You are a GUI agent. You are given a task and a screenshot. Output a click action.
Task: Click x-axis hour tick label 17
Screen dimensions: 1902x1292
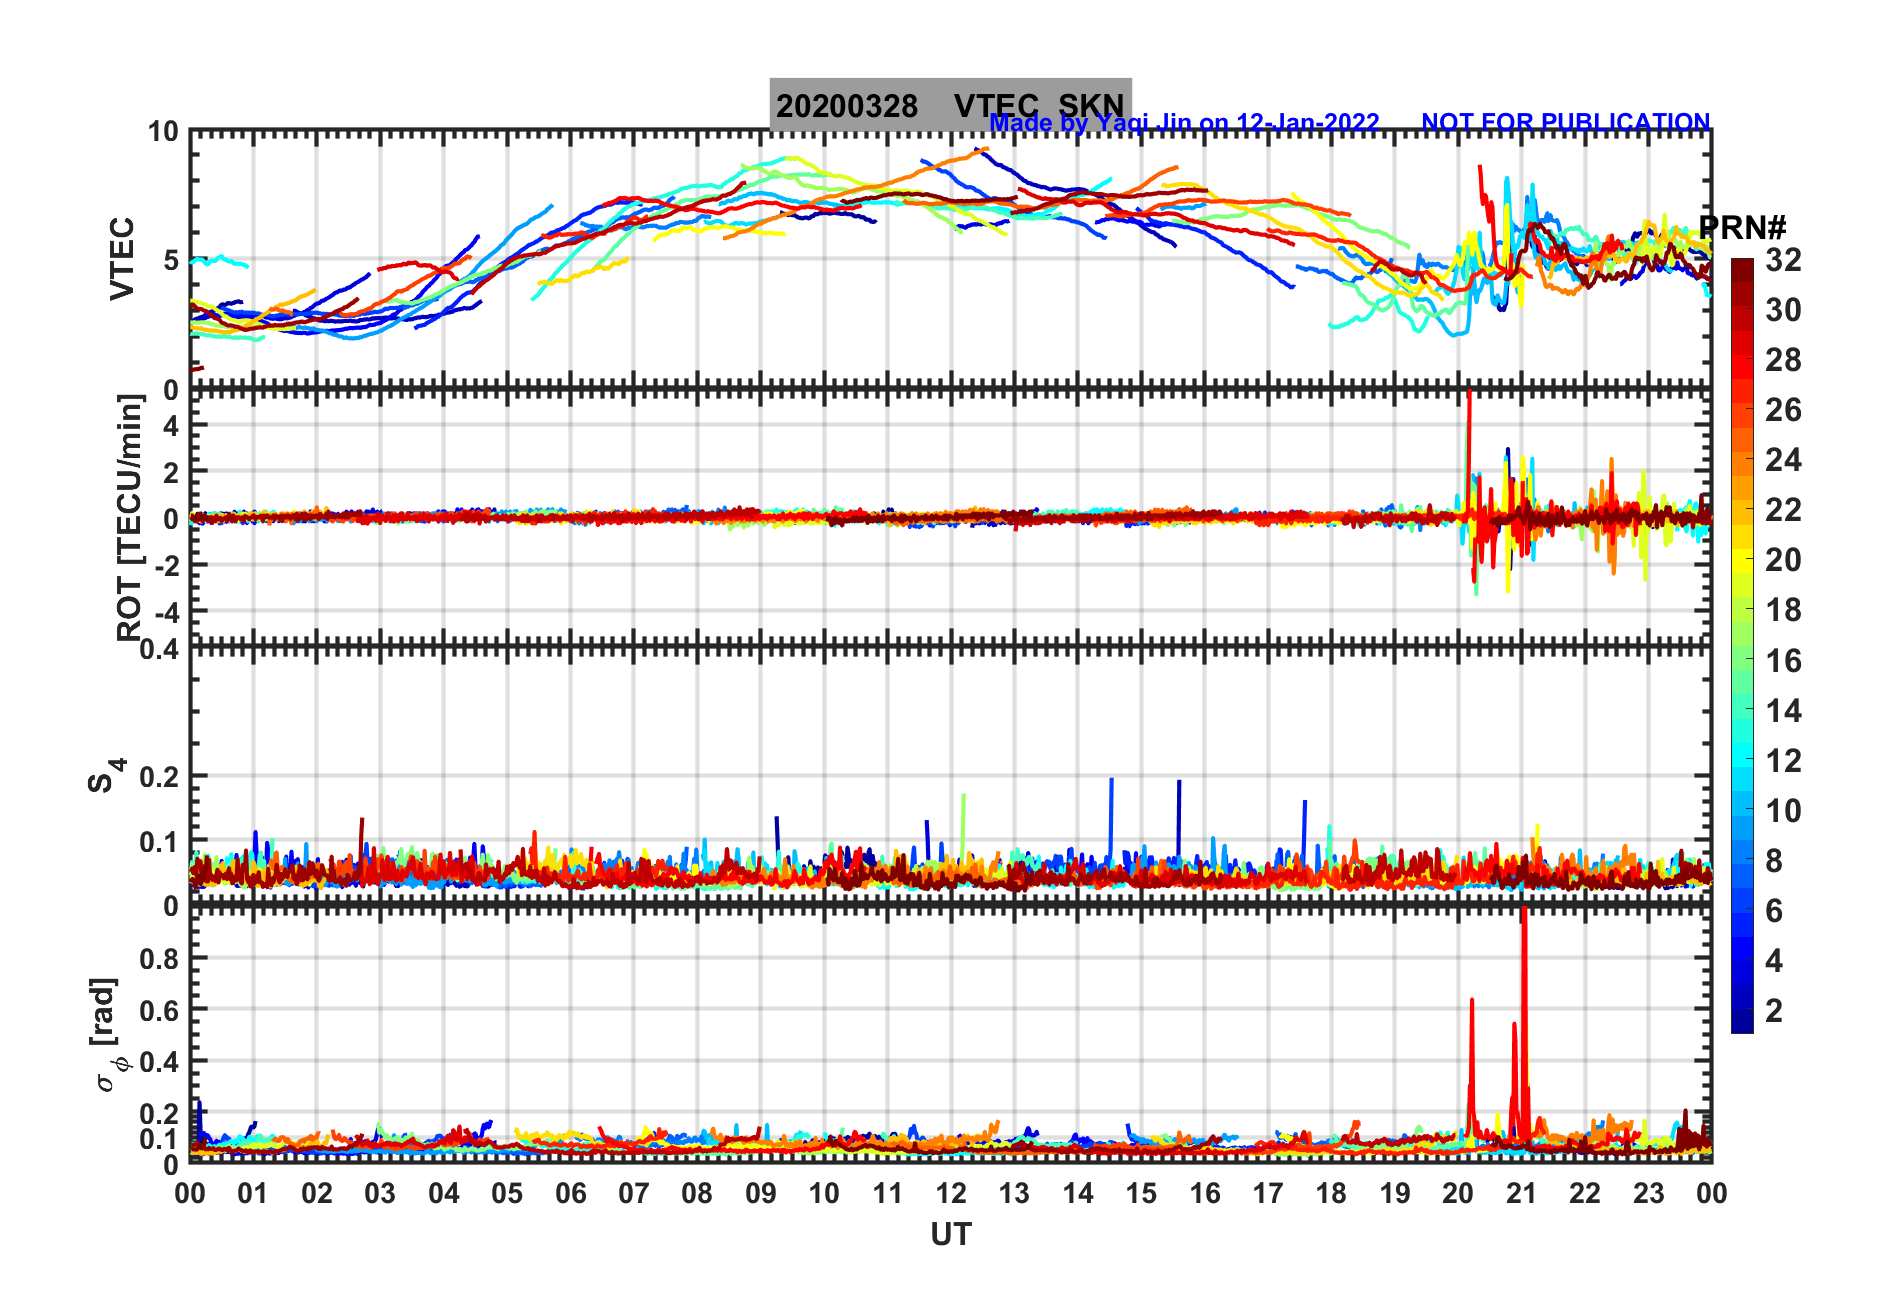(1268, 1193)
